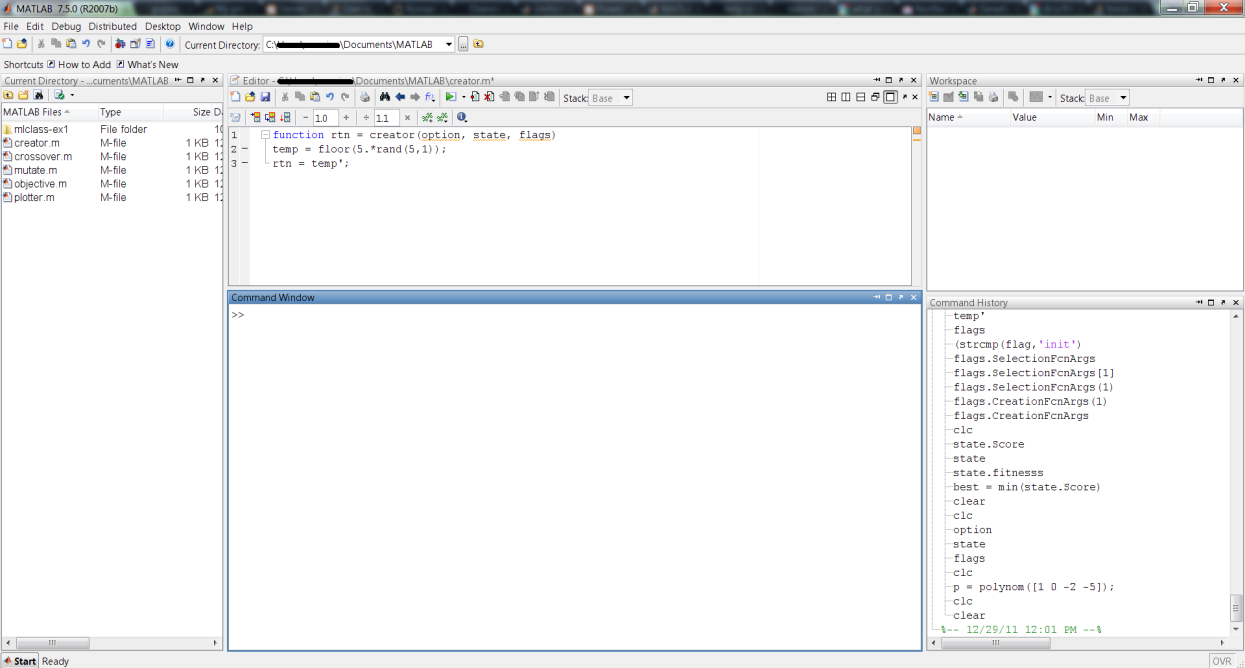Open the Current Directory path dropdown
1245x668 pixels.
click(448, 44)
